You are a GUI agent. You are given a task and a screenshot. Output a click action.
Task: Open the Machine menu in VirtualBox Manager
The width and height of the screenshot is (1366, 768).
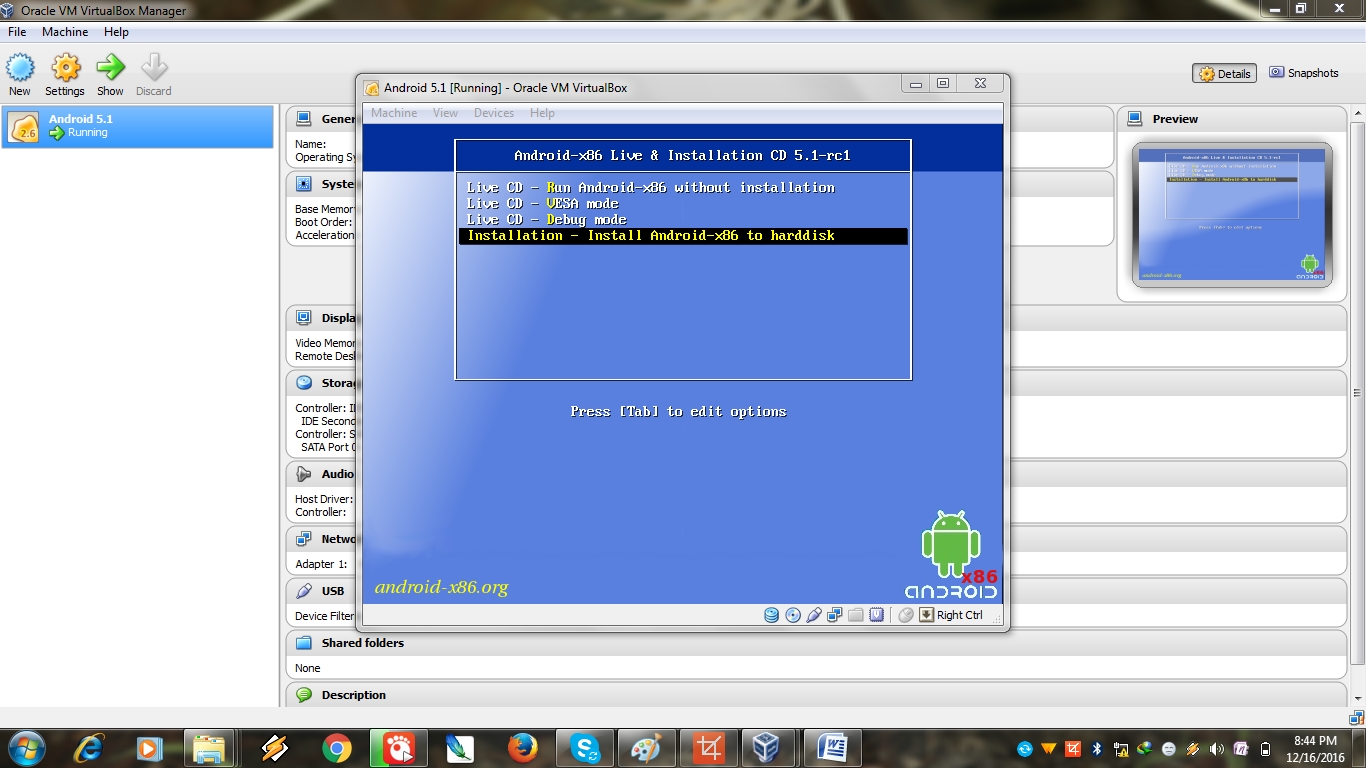pyautogui.click(x=65, y=32)
